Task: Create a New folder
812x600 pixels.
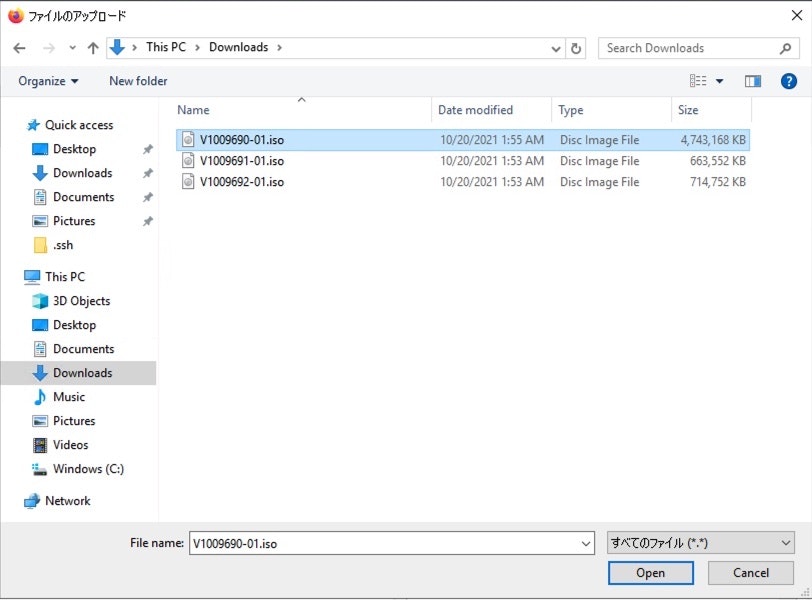Action: point(138,81)
